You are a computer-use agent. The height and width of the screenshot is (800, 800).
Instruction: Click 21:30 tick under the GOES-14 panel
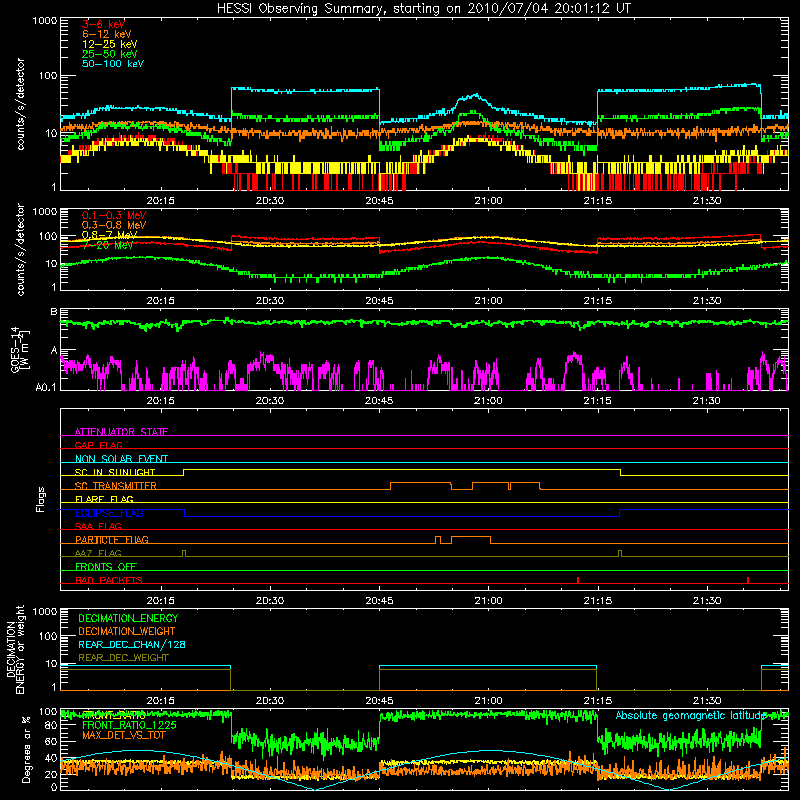click(707, 401)
